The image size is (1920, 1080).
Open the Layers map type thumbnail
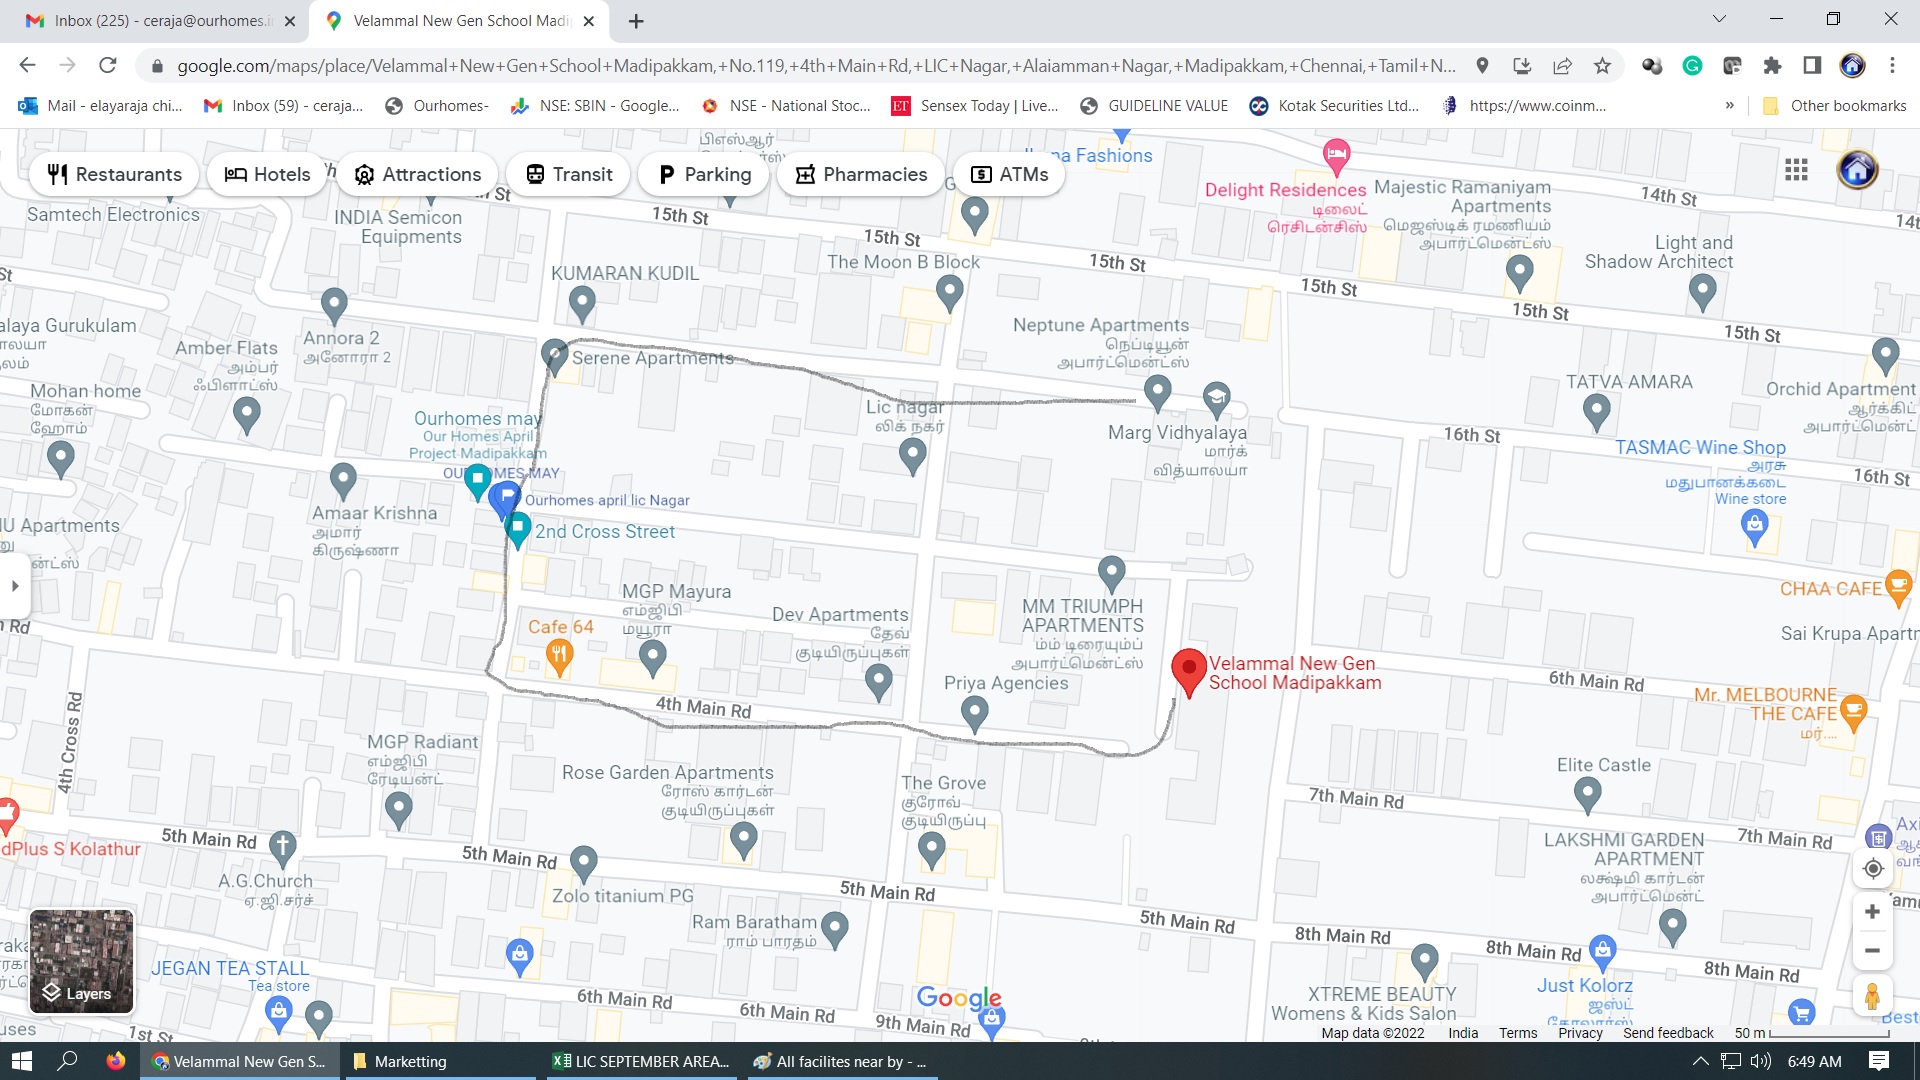pos(81,961)
